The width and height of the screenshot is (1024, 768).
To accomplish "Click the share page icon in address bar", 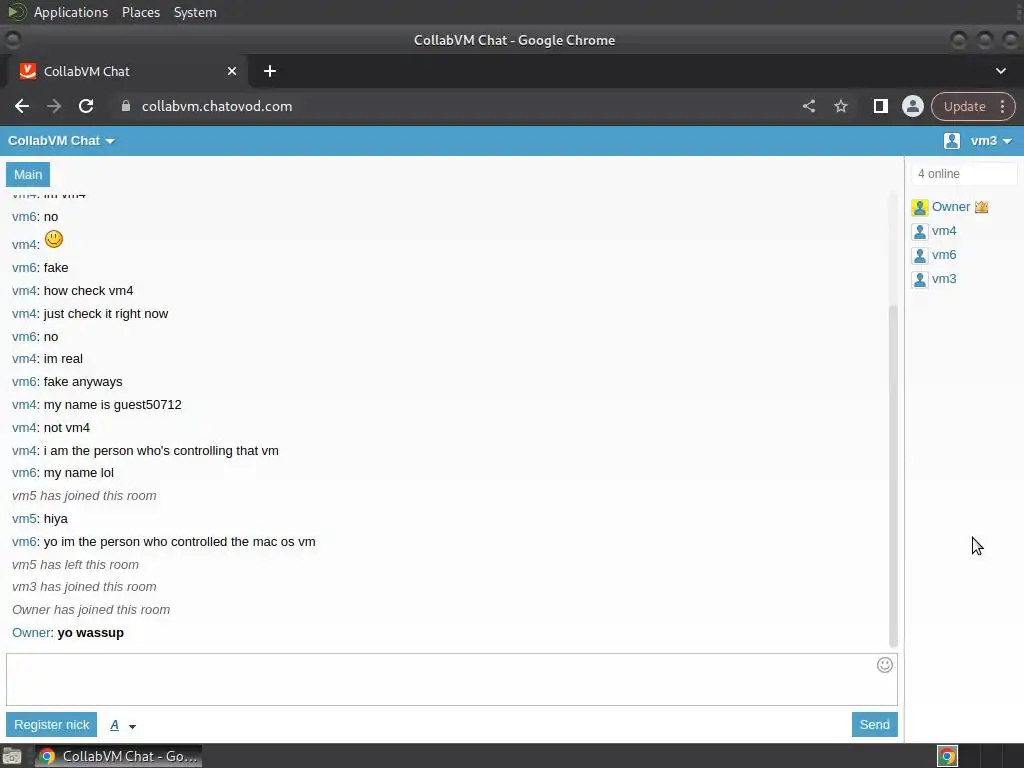I will (808, 106).
